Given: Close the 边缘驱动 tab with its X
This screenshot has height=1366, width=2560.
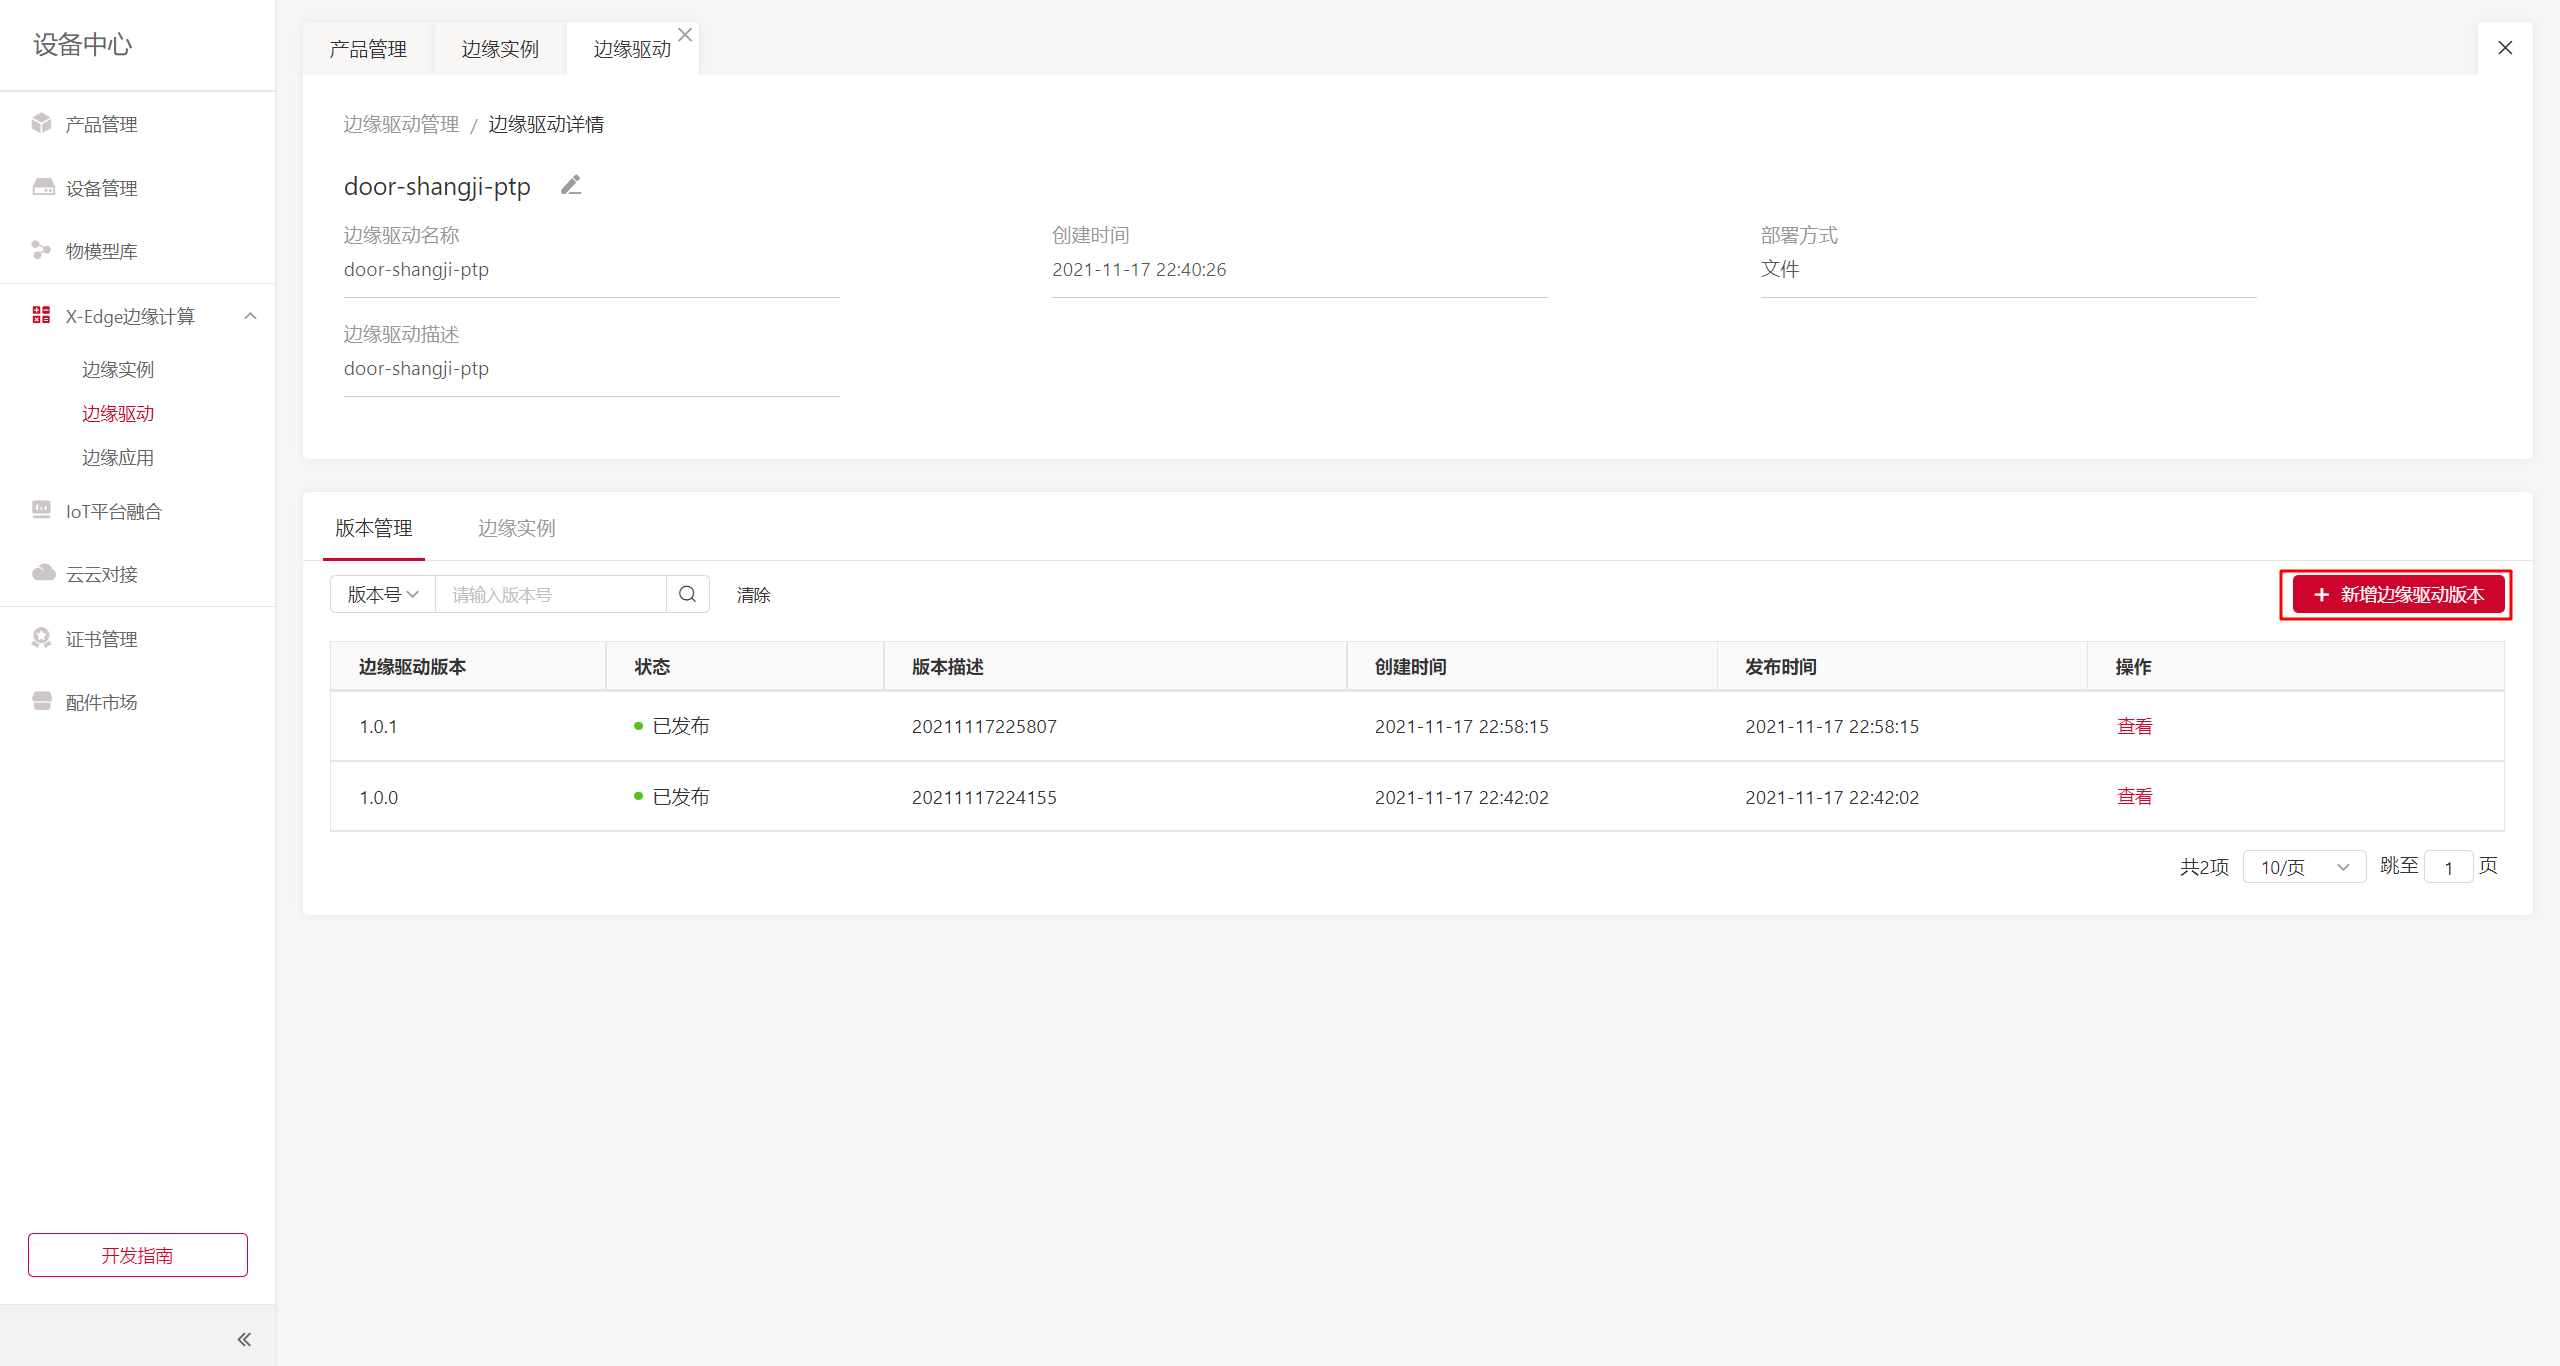Looking at the screenshot, I should (685, 35).
